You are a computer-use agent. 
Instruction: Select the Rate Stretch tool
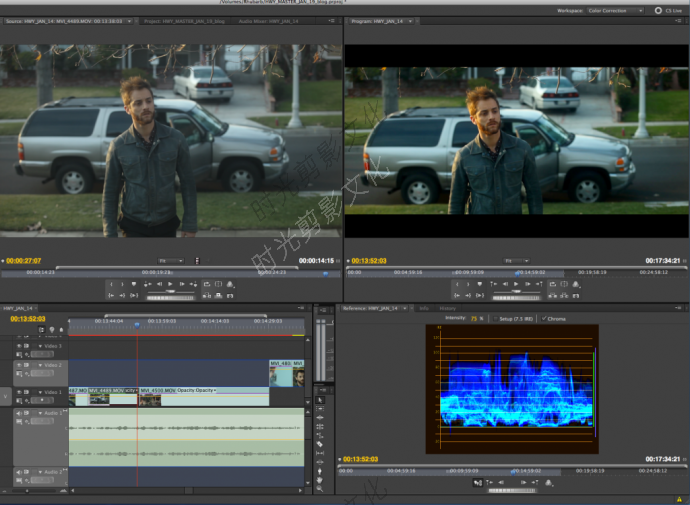[320, 435]
